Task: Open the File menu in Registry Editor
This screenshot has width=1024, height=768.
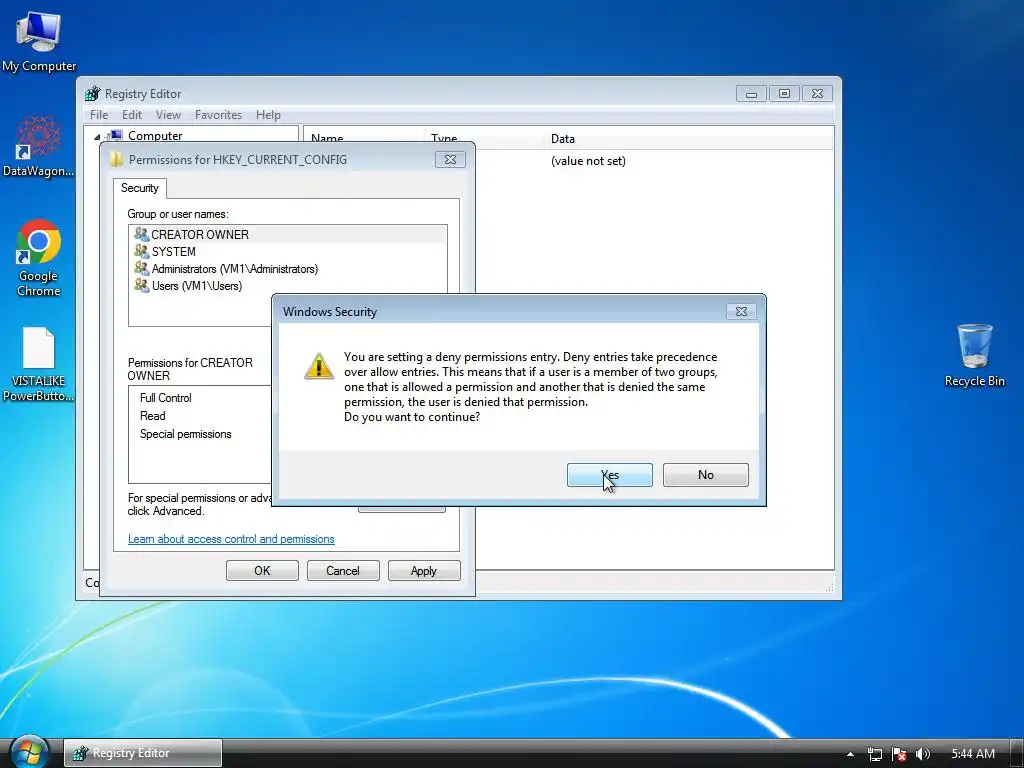Action: tap(99, 115)
